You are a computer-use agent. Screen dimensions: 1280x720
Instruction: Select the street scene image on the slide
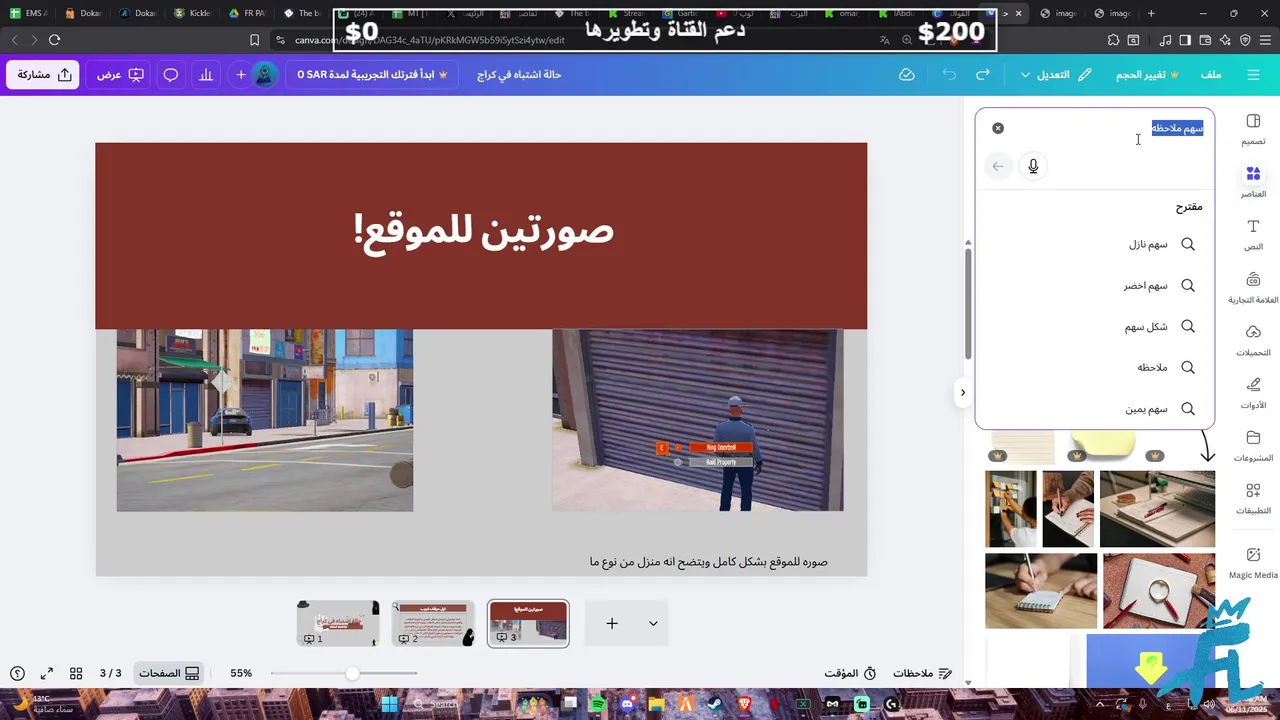[x=265, y=420]
